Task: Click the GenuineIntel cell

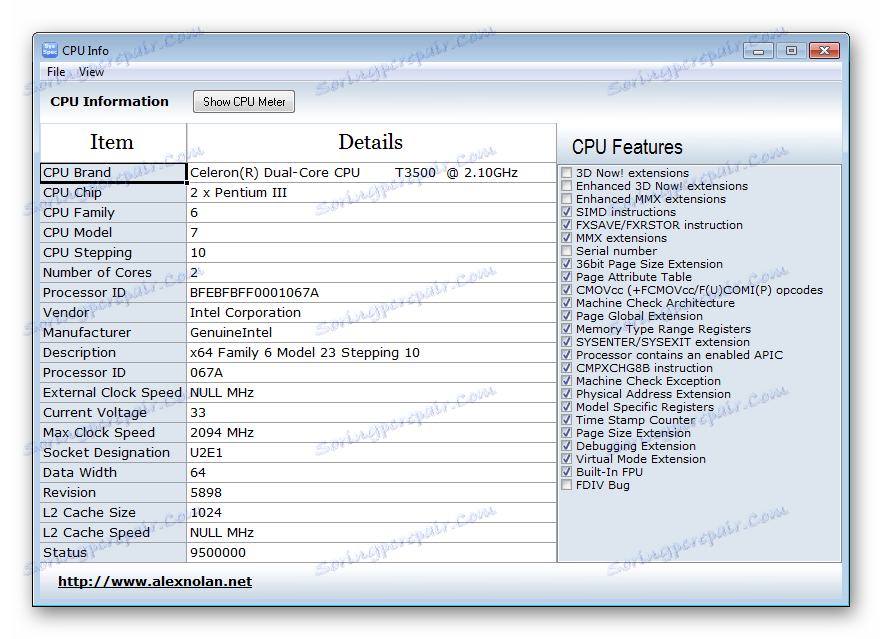Action: (x=371, y=332)
